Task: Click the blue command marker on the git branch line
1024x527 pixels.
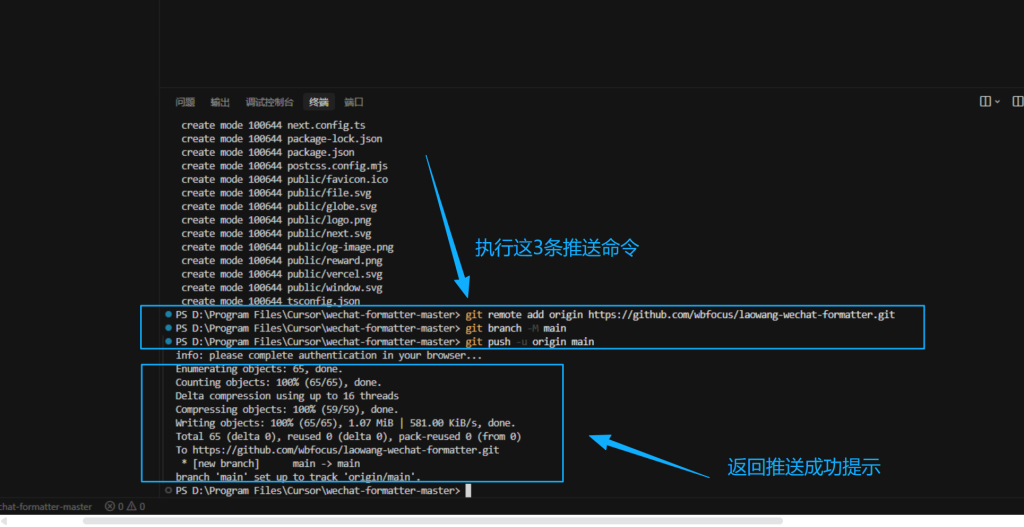Action: [x=168, y=328]
